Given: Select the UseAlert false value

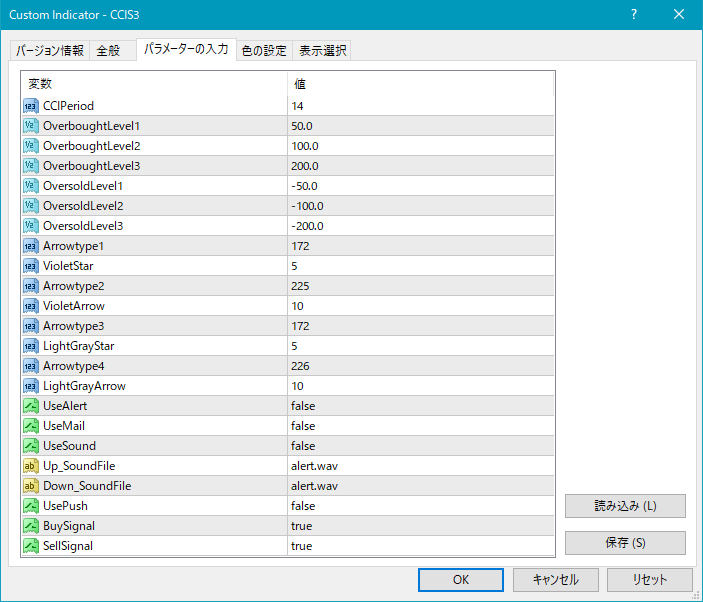Looking at the screenshot, I should 303,406.
